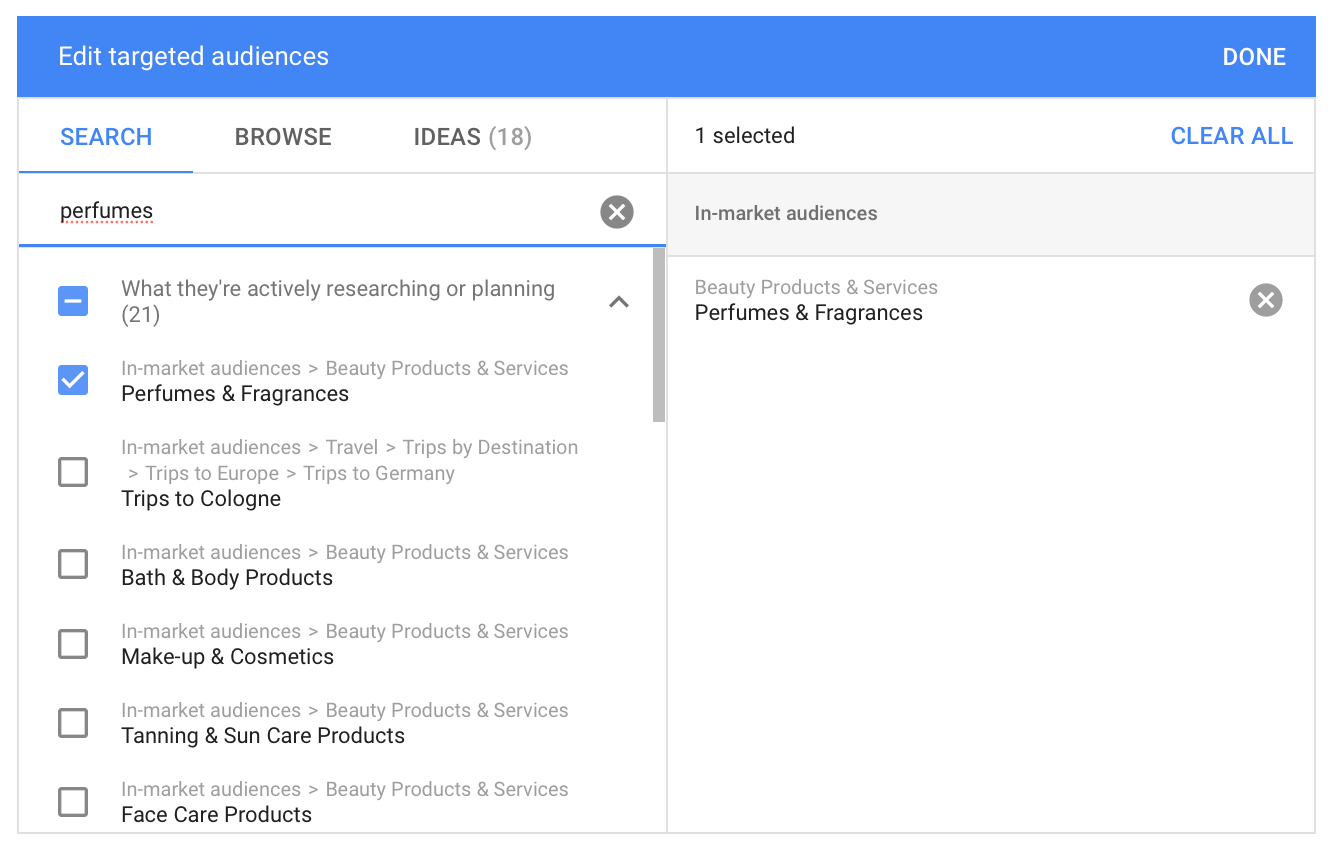Click the Make-up & Cosmetics label
The height and width of the screenshot is (852, 1332).
(228, 657)
